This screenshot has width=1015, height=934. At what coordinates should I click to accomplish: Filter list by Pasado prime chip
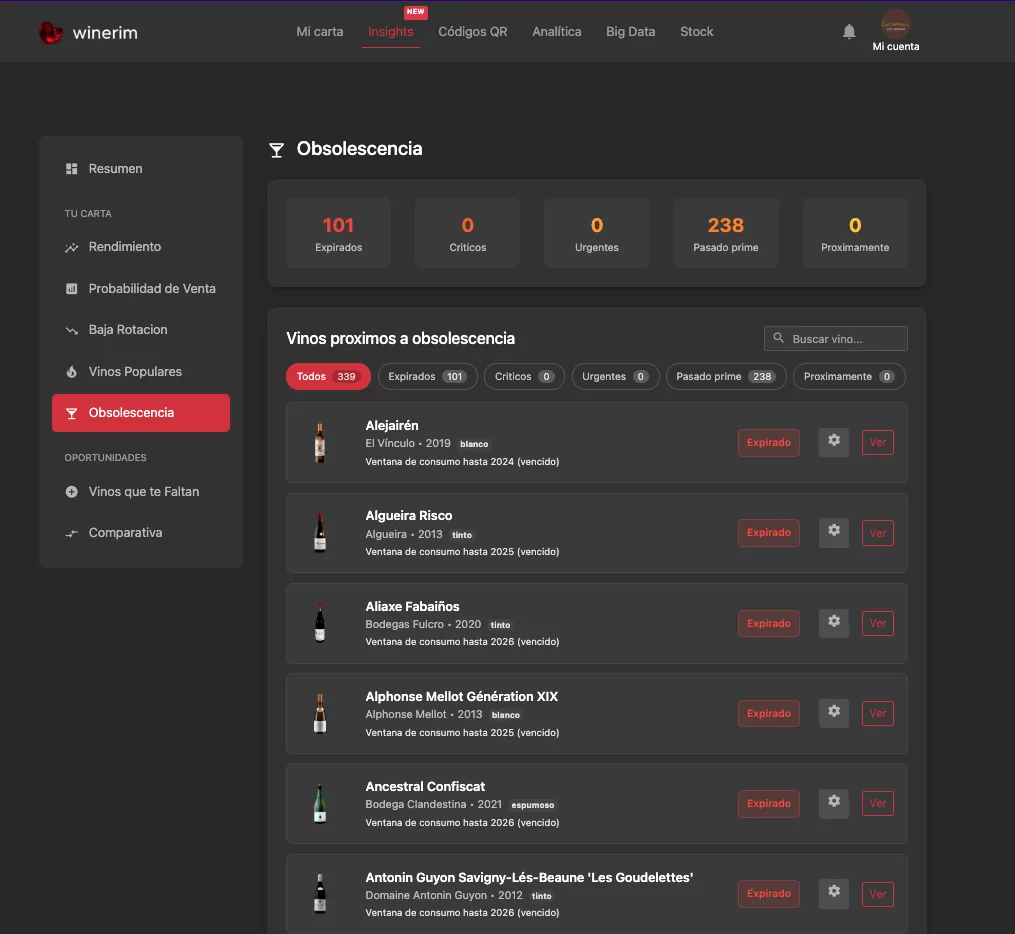tap(726, 377)
